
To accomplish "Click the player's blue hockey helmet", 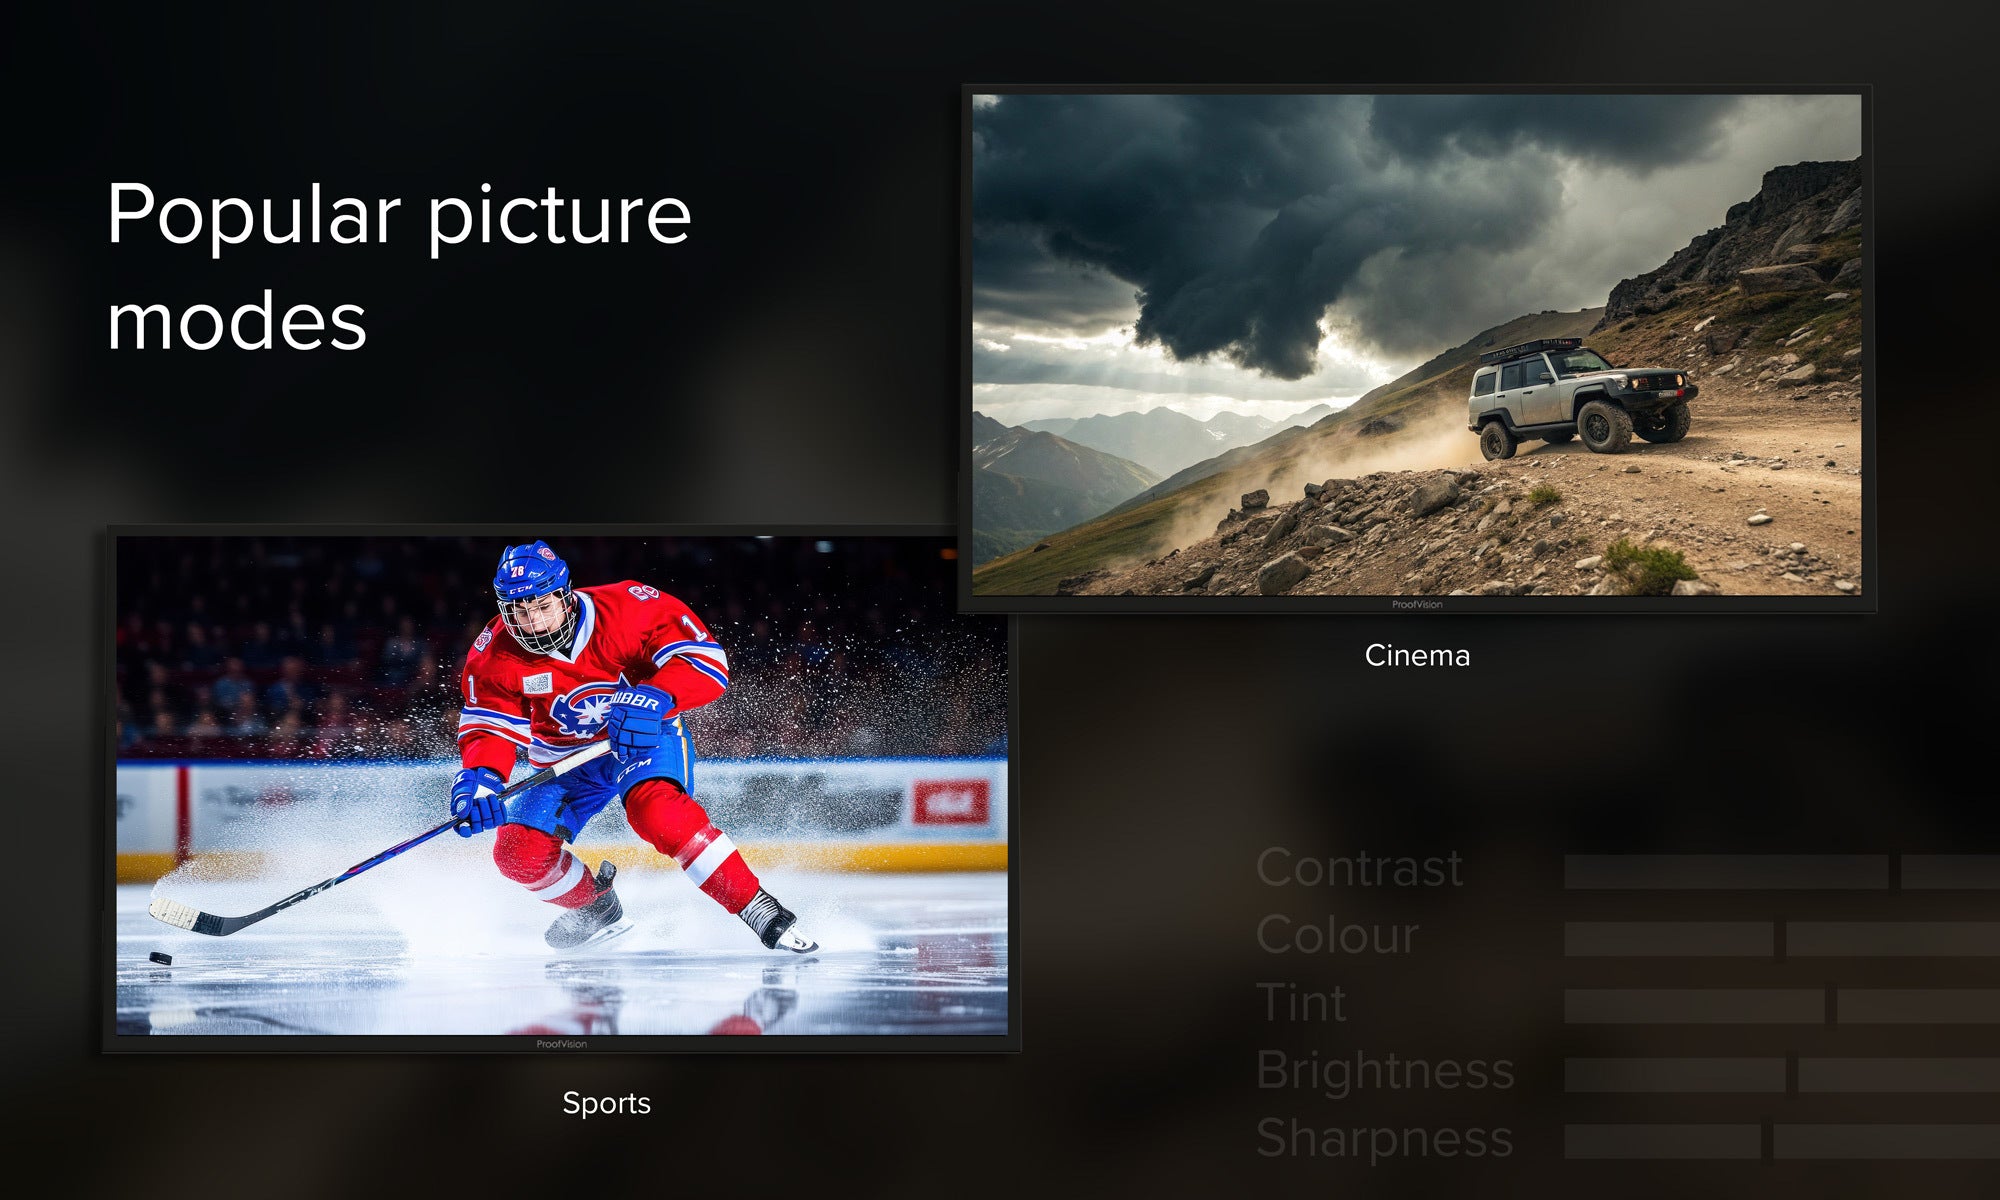I will [x=531, y=572].
